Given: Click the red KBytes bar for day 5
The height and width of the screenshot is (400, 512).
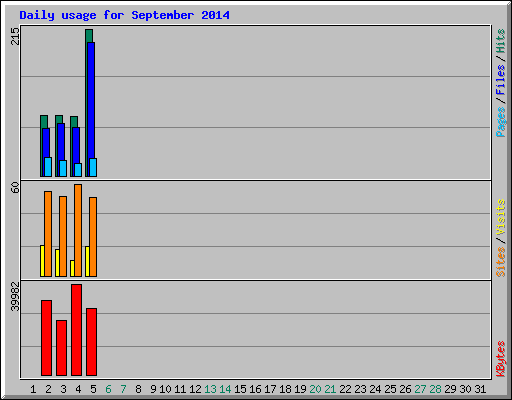Looking at the screenshot, I should 91,342.
